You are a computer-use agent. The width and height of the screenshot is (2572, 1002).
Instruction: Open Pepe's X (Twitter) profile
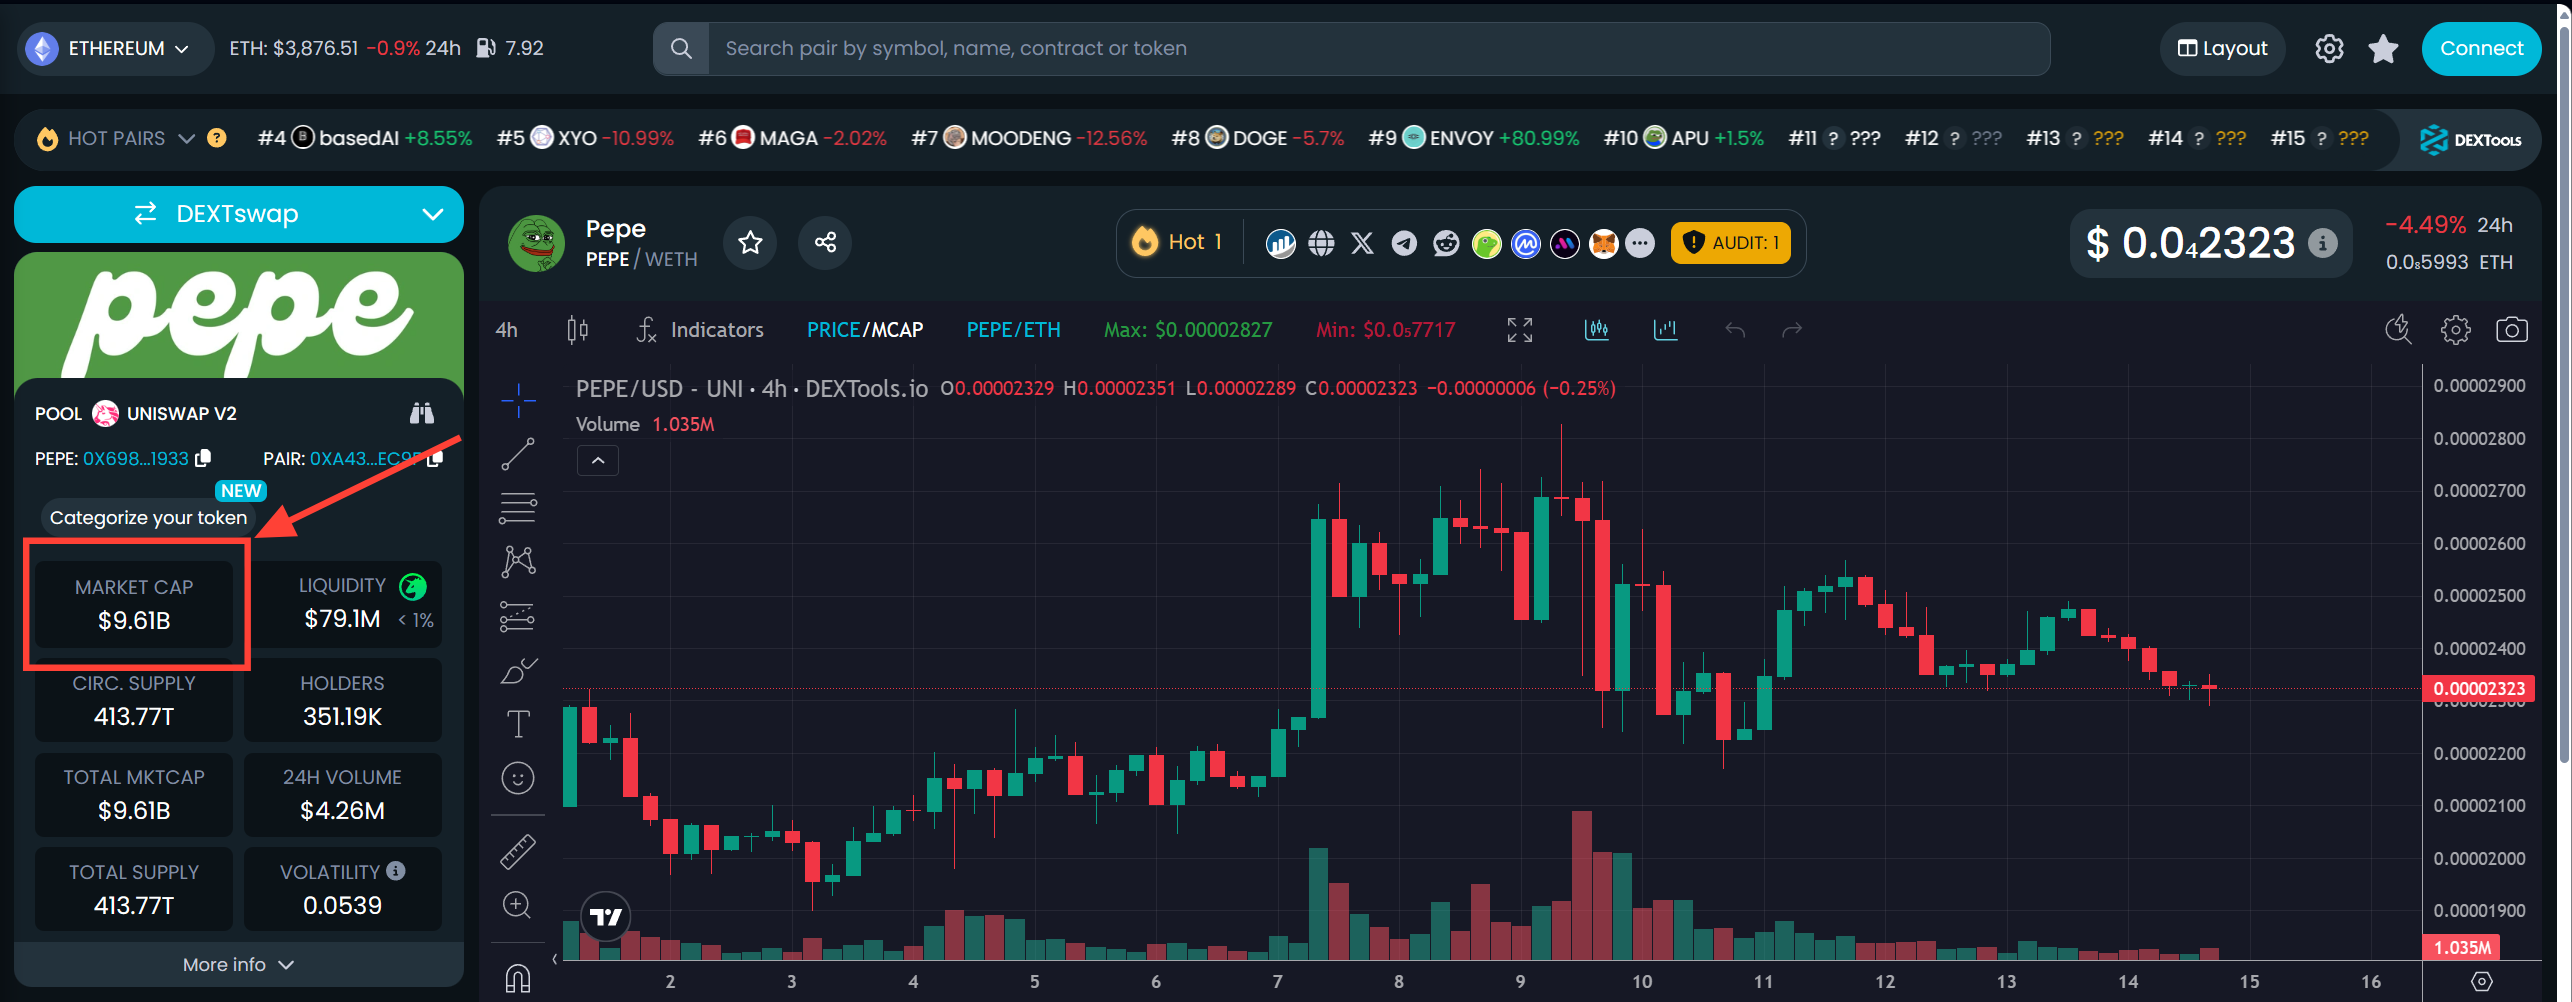point(1362,243)
